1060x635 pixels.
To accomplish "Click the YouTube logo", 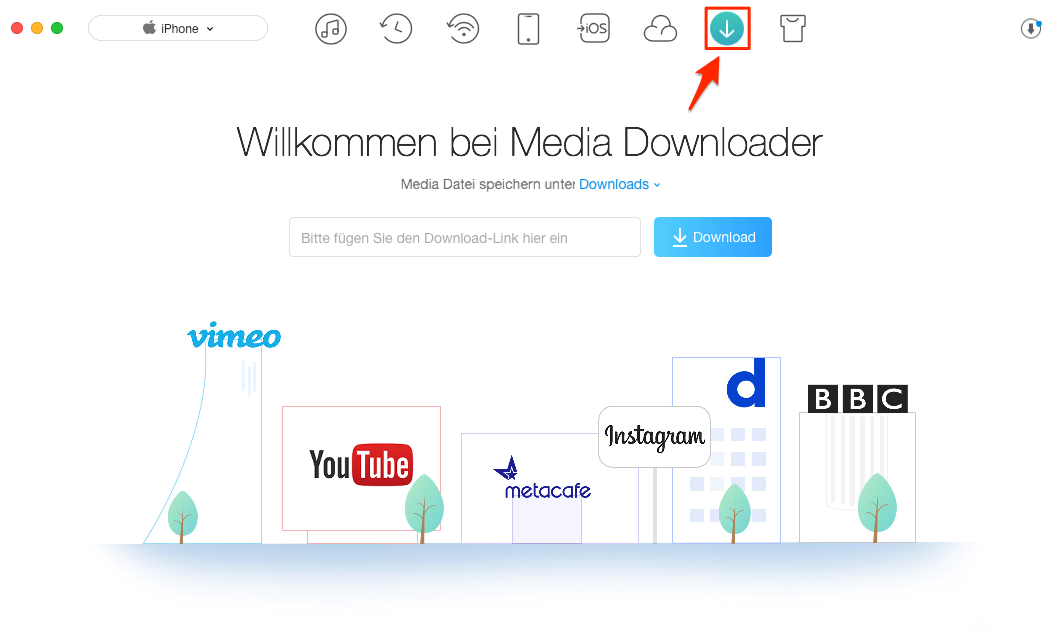I will [x=361, y=465].
